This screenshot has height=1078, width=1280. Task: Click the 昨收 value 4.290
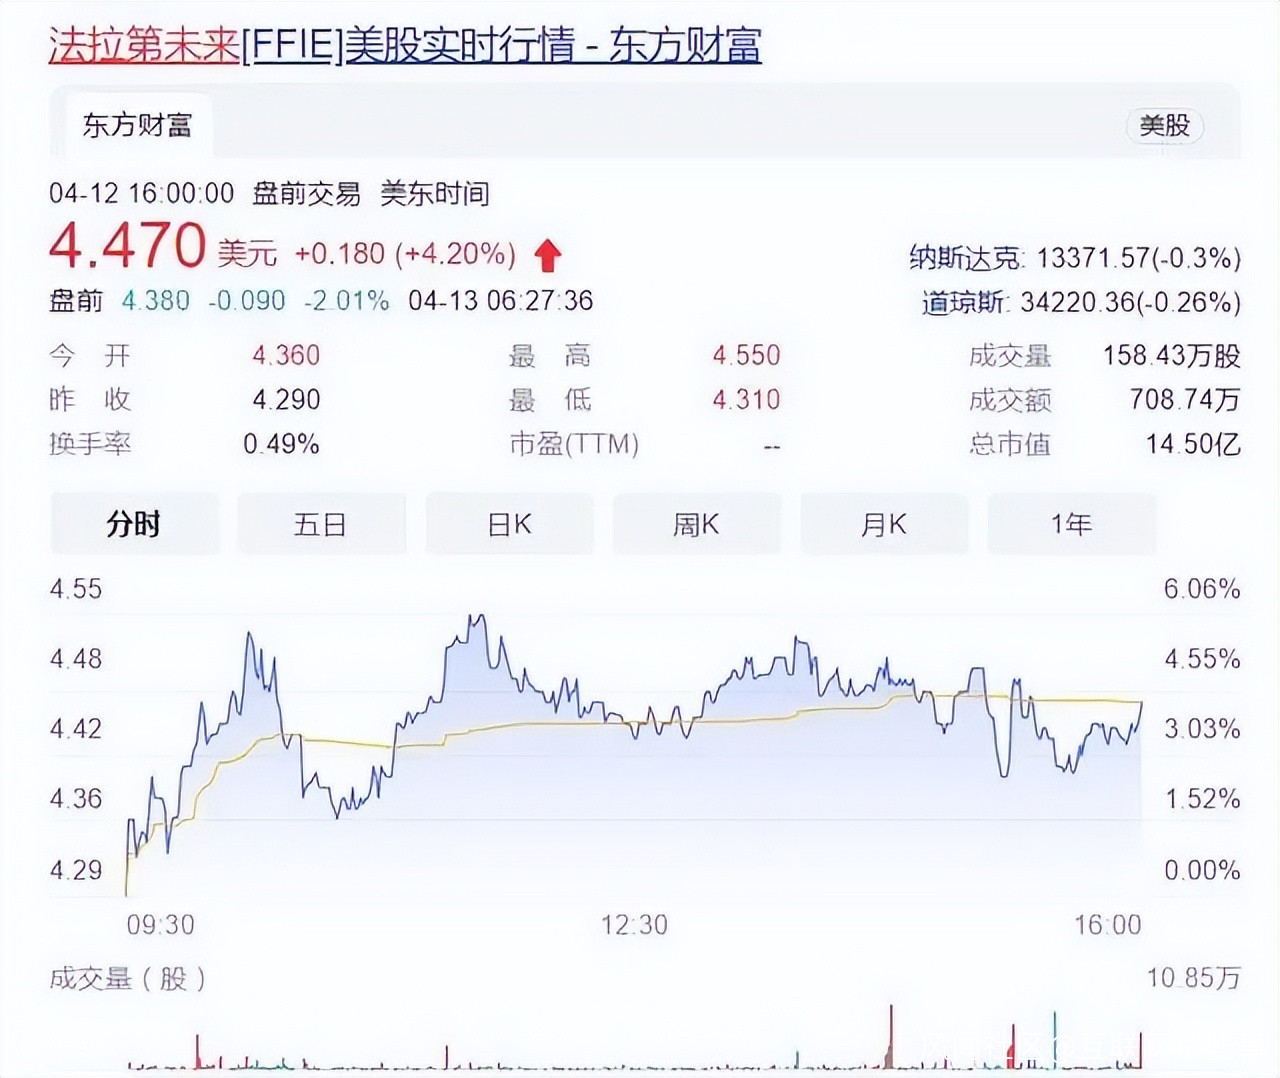pyautogui.click(x=286, y=400)
